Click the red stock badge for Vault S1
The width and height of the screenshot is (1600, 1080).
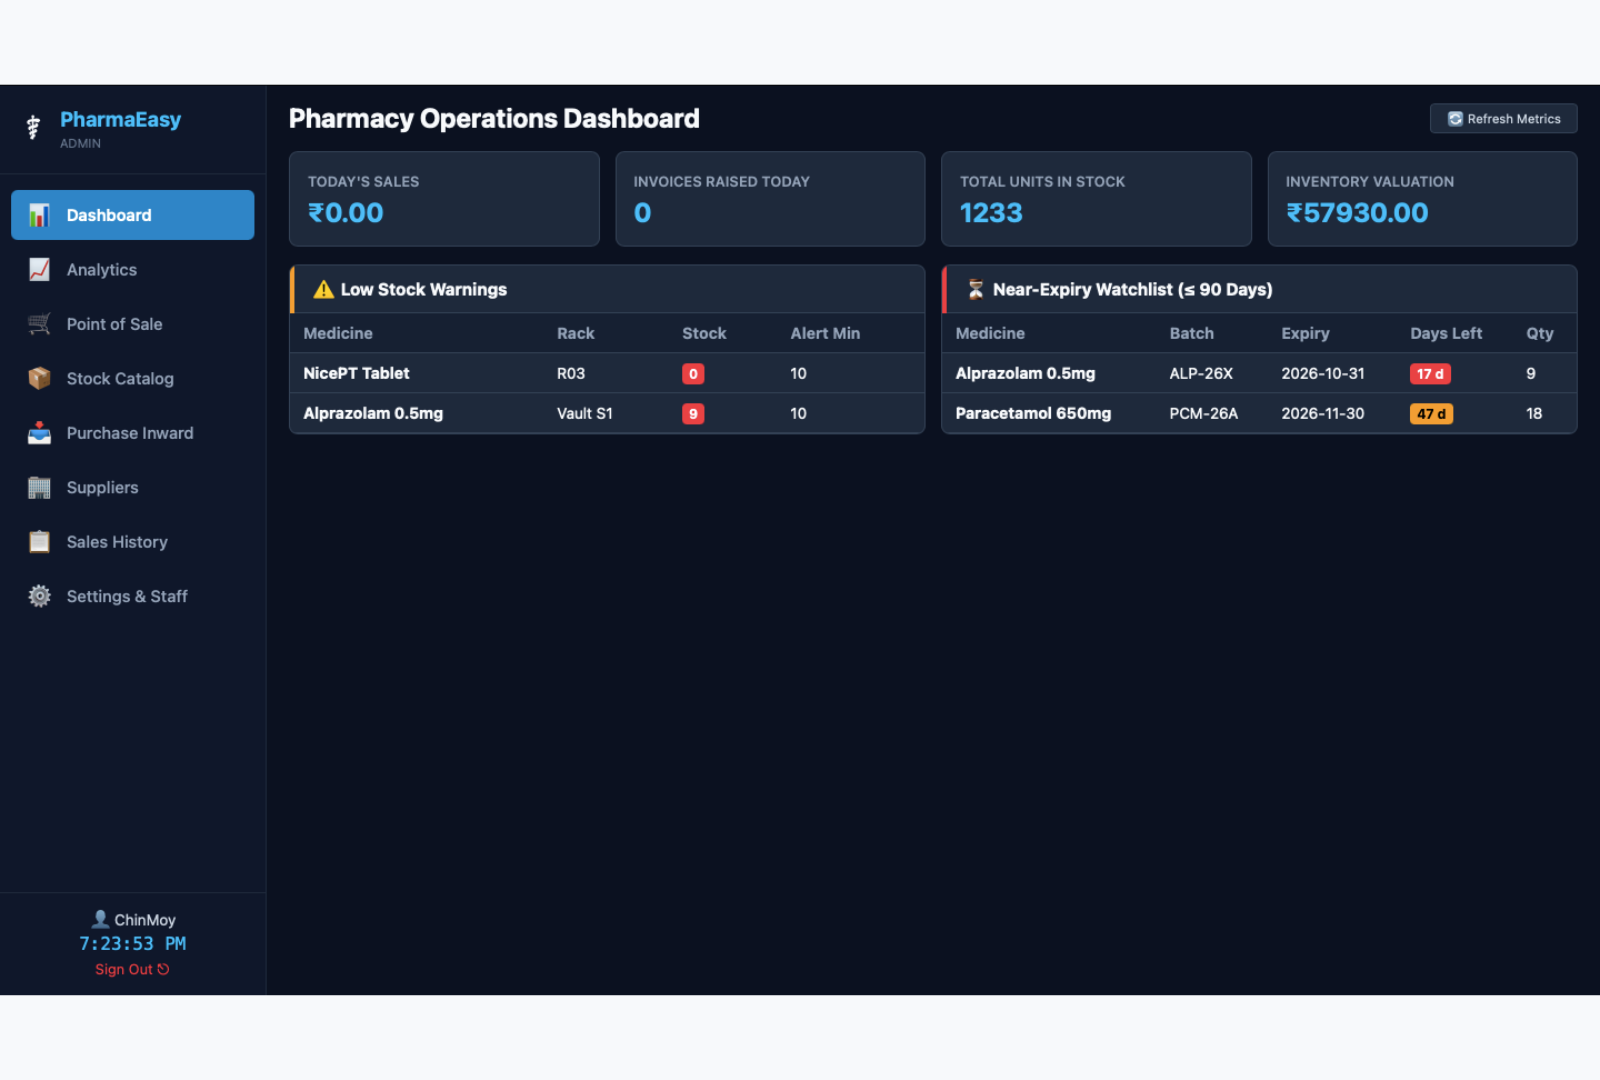pos(693,414)
